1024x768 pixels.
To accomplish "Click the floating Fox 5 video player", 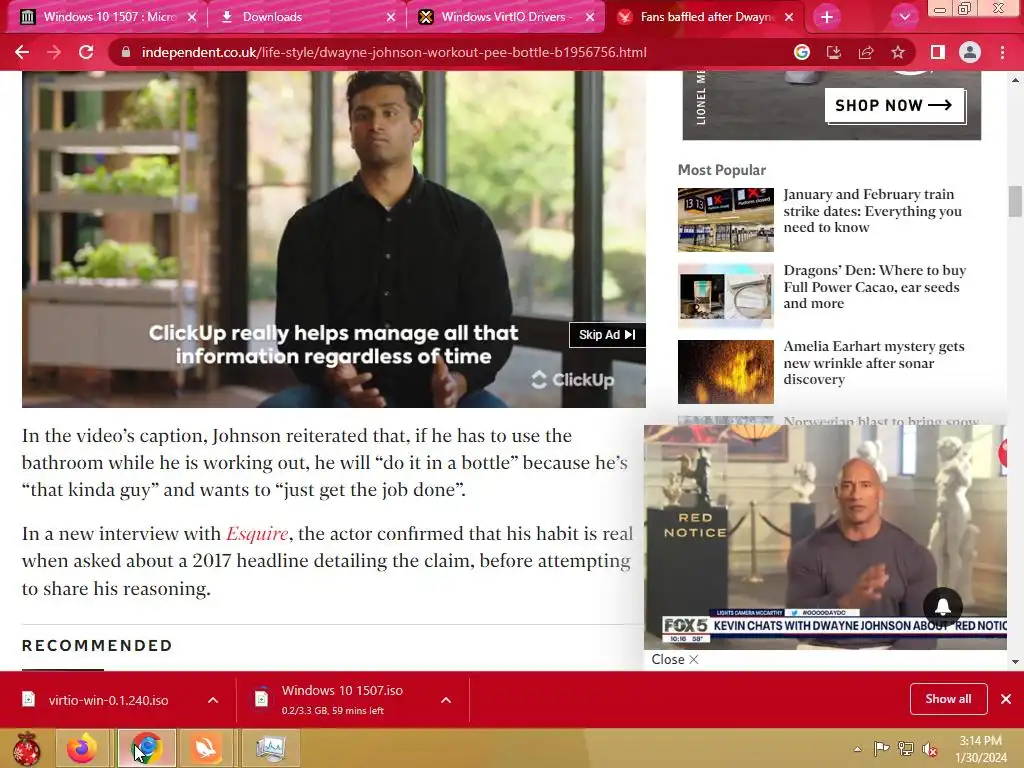I will (x=825, y=537).
